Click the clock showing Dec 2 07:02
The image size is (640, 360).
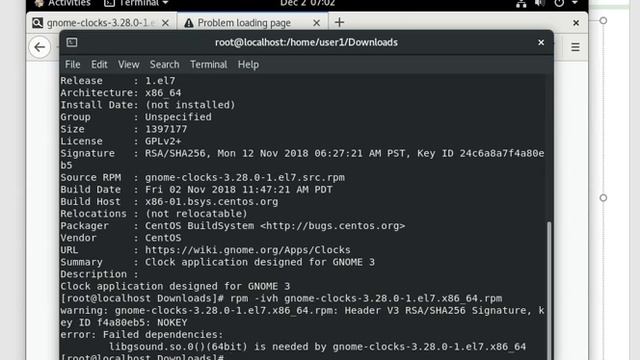pyautogui.click(x=307, y=3)
